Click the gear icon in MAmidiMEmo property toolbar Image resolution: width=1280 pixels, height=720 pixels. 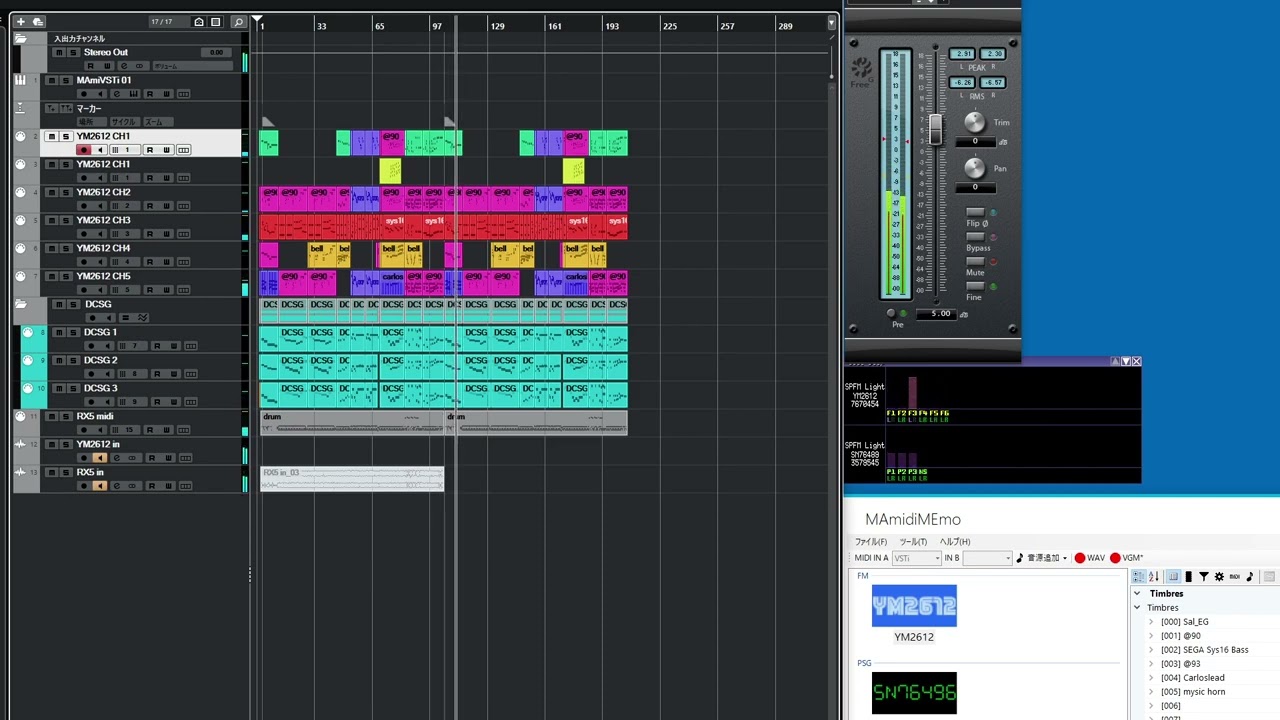pyautogui.click(x=1219, y=577)
